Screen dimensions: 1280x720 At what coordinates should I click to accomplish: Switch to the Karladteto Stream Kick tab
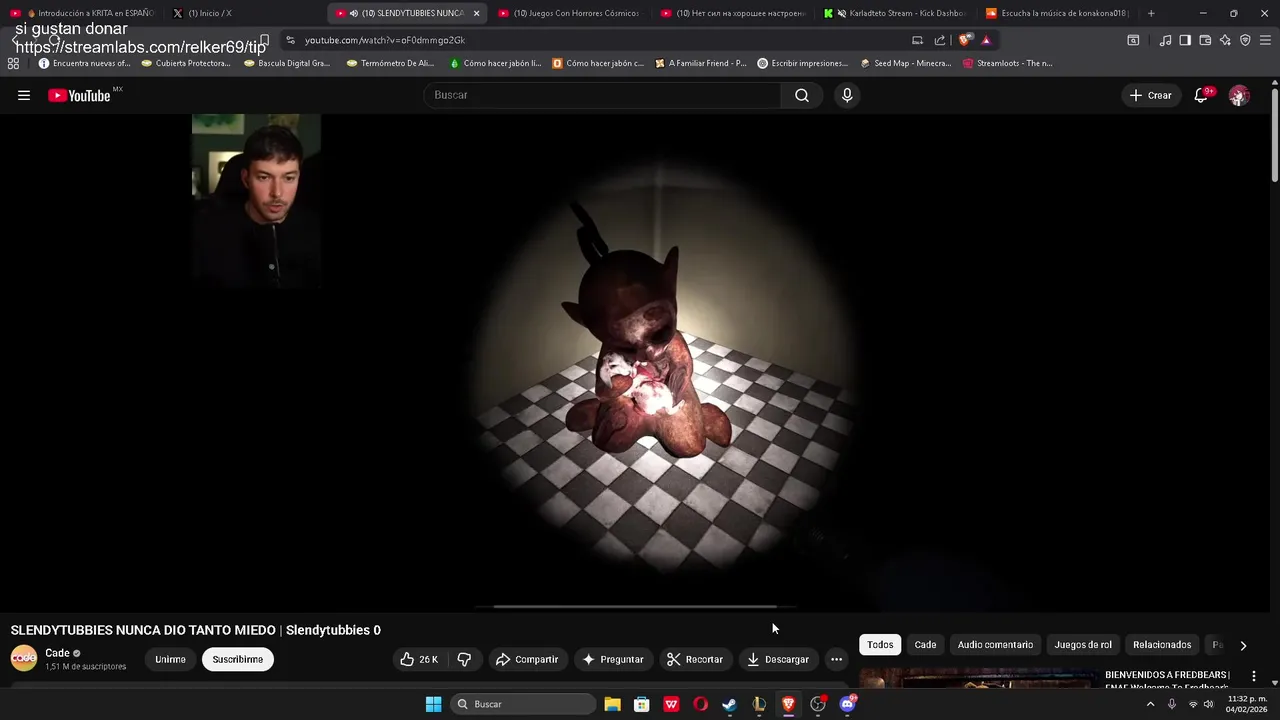pyautogui.click(x=895, y=13)
